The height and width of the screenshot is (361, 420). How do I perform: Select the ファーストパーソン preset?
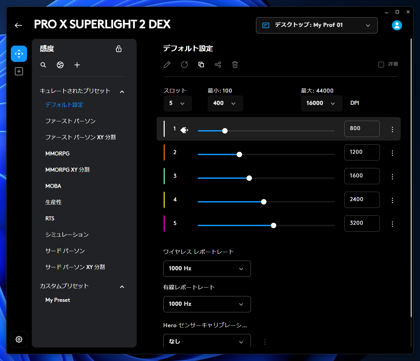70,121
